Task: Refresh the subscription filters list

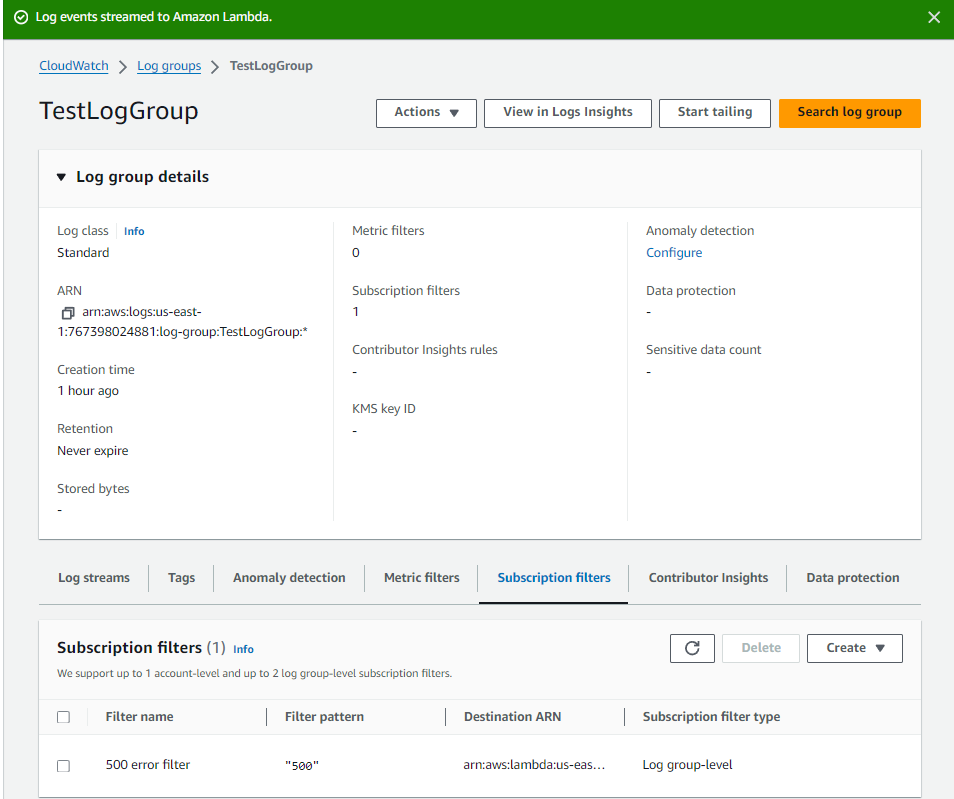Action: [x=692, y=648]
